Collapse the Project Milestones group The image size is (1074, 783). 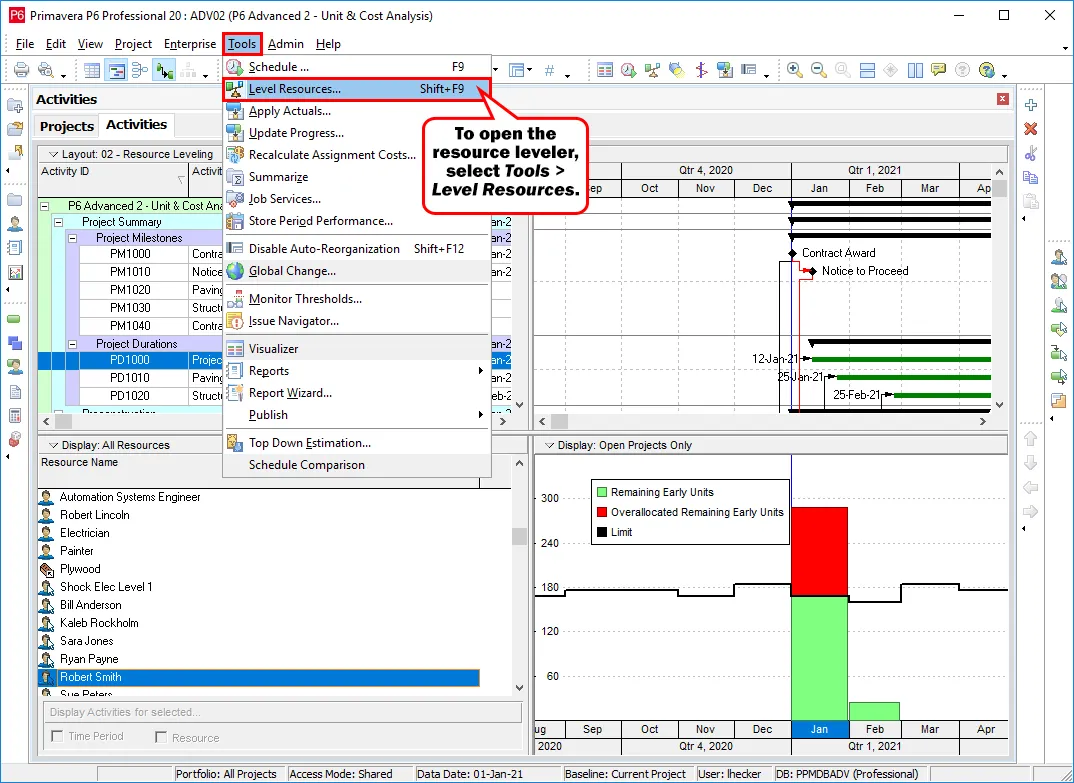coord(72,239)
